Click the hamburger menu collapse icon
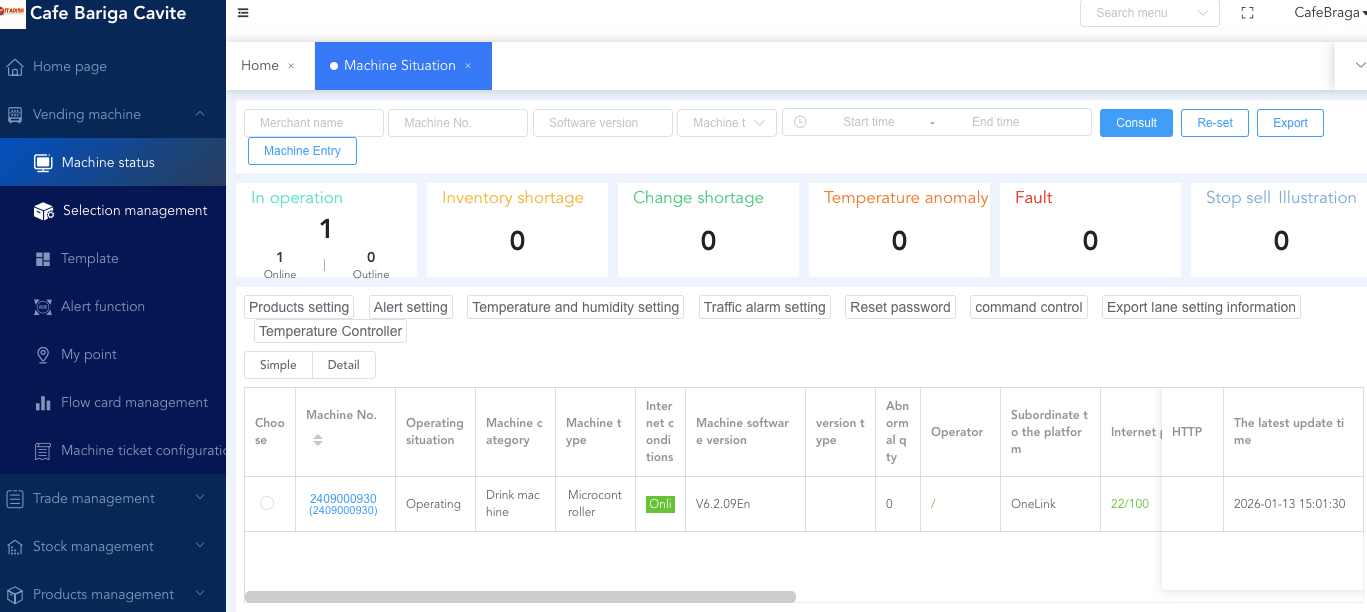Screen dimensions: 1367x612 click(x=243, y=13)
